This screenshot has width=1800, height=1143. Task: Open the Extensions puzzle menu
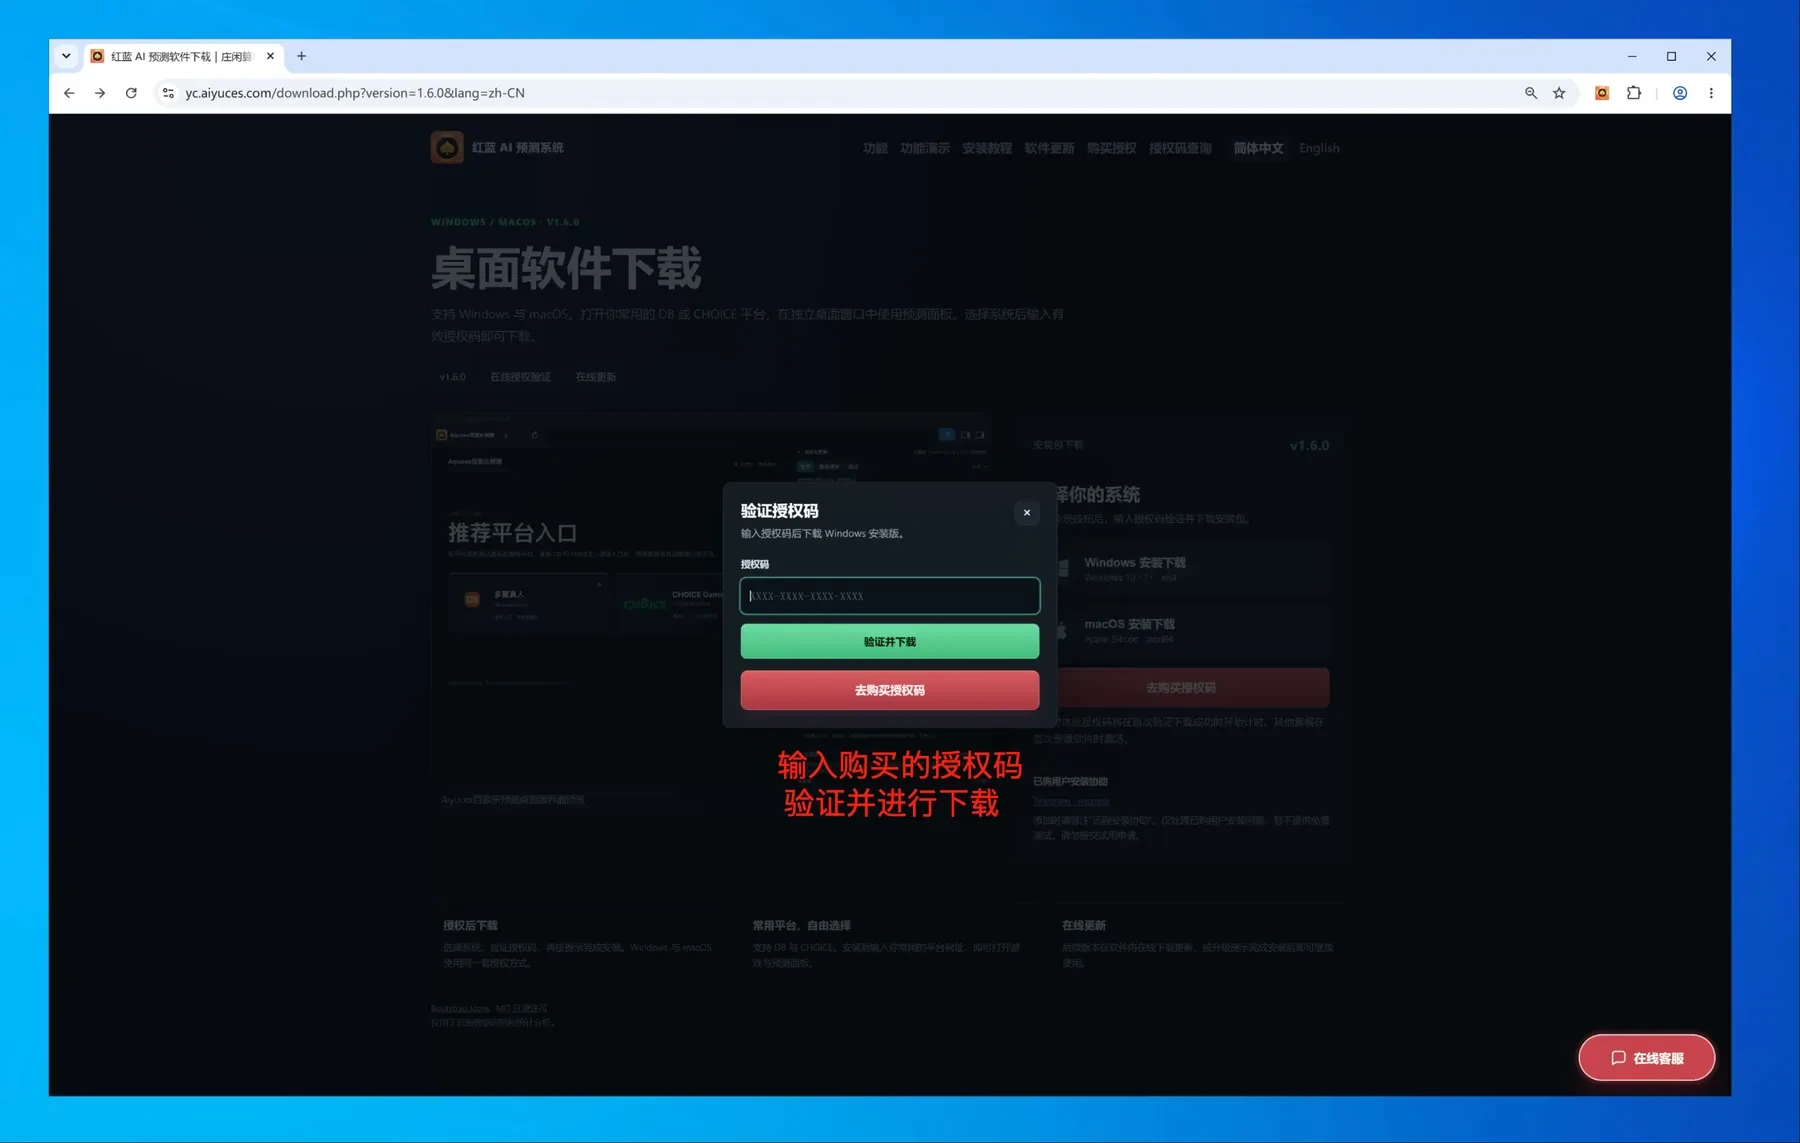[1634, 93]
